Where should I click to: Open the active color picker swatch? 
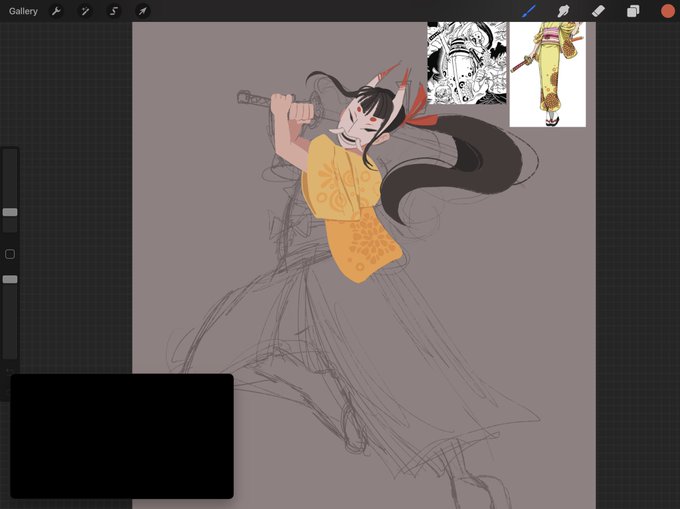667,11
